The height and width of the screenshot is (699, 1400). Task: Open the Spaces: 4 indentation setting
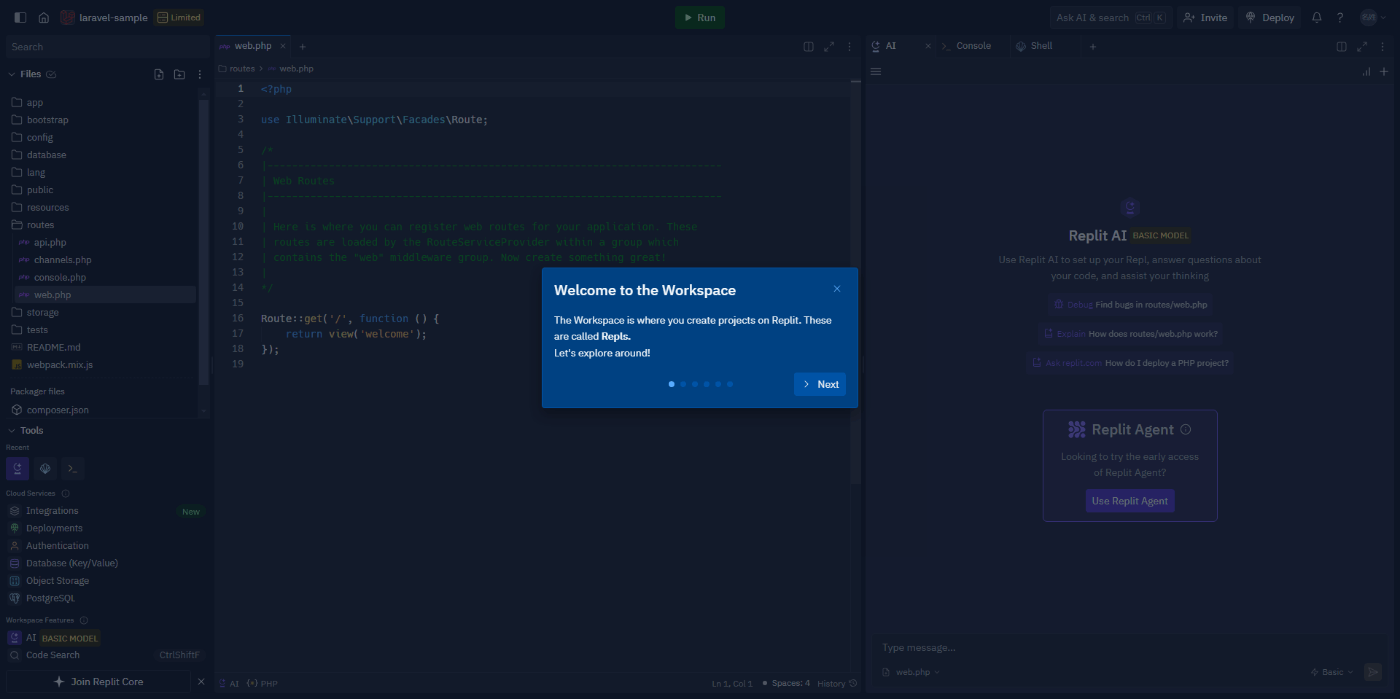786,683
